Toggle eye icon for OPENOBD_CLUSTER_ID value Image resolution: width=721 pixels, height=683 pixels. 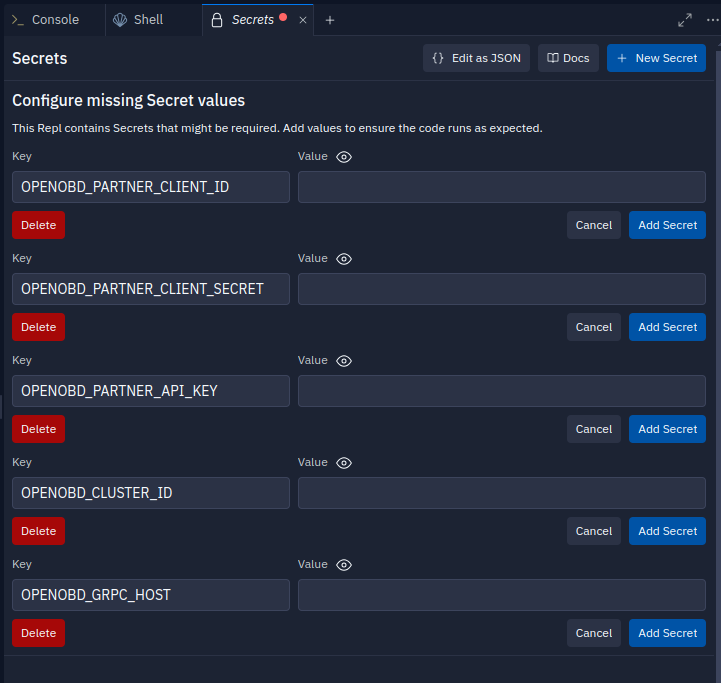344,463
